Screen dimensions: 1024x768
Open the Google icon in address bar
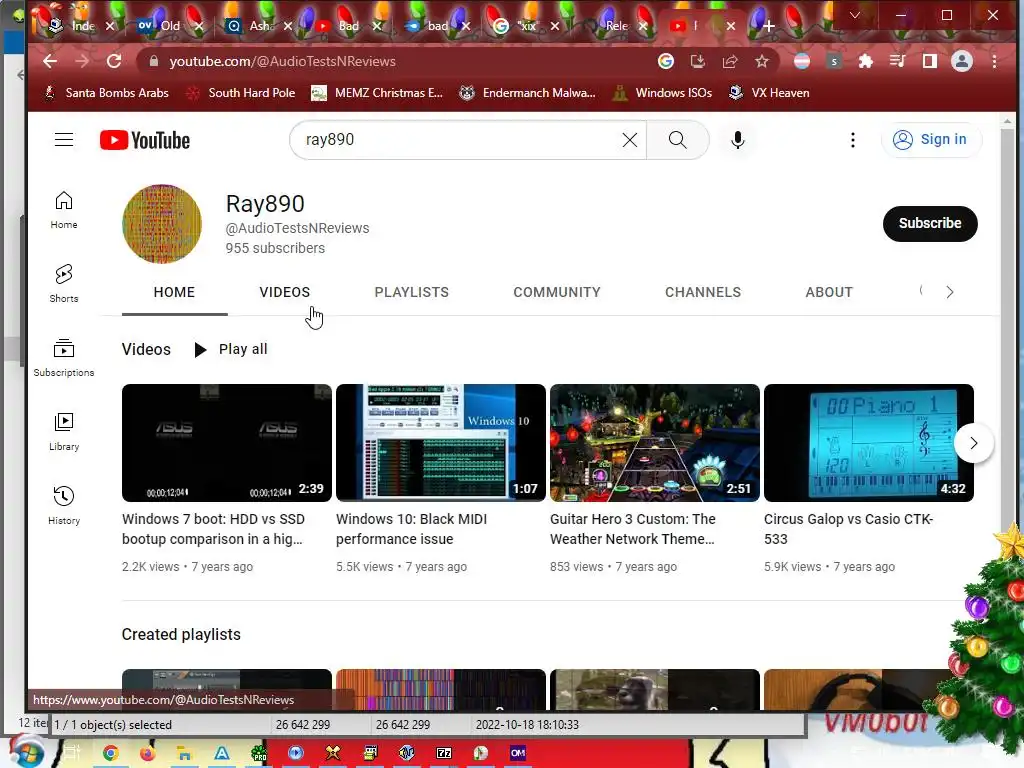665,61
